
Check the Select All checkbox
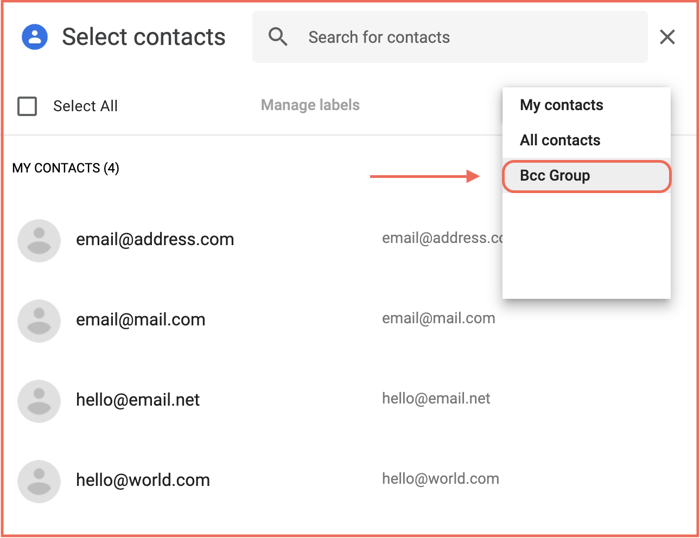click(28, 106)
